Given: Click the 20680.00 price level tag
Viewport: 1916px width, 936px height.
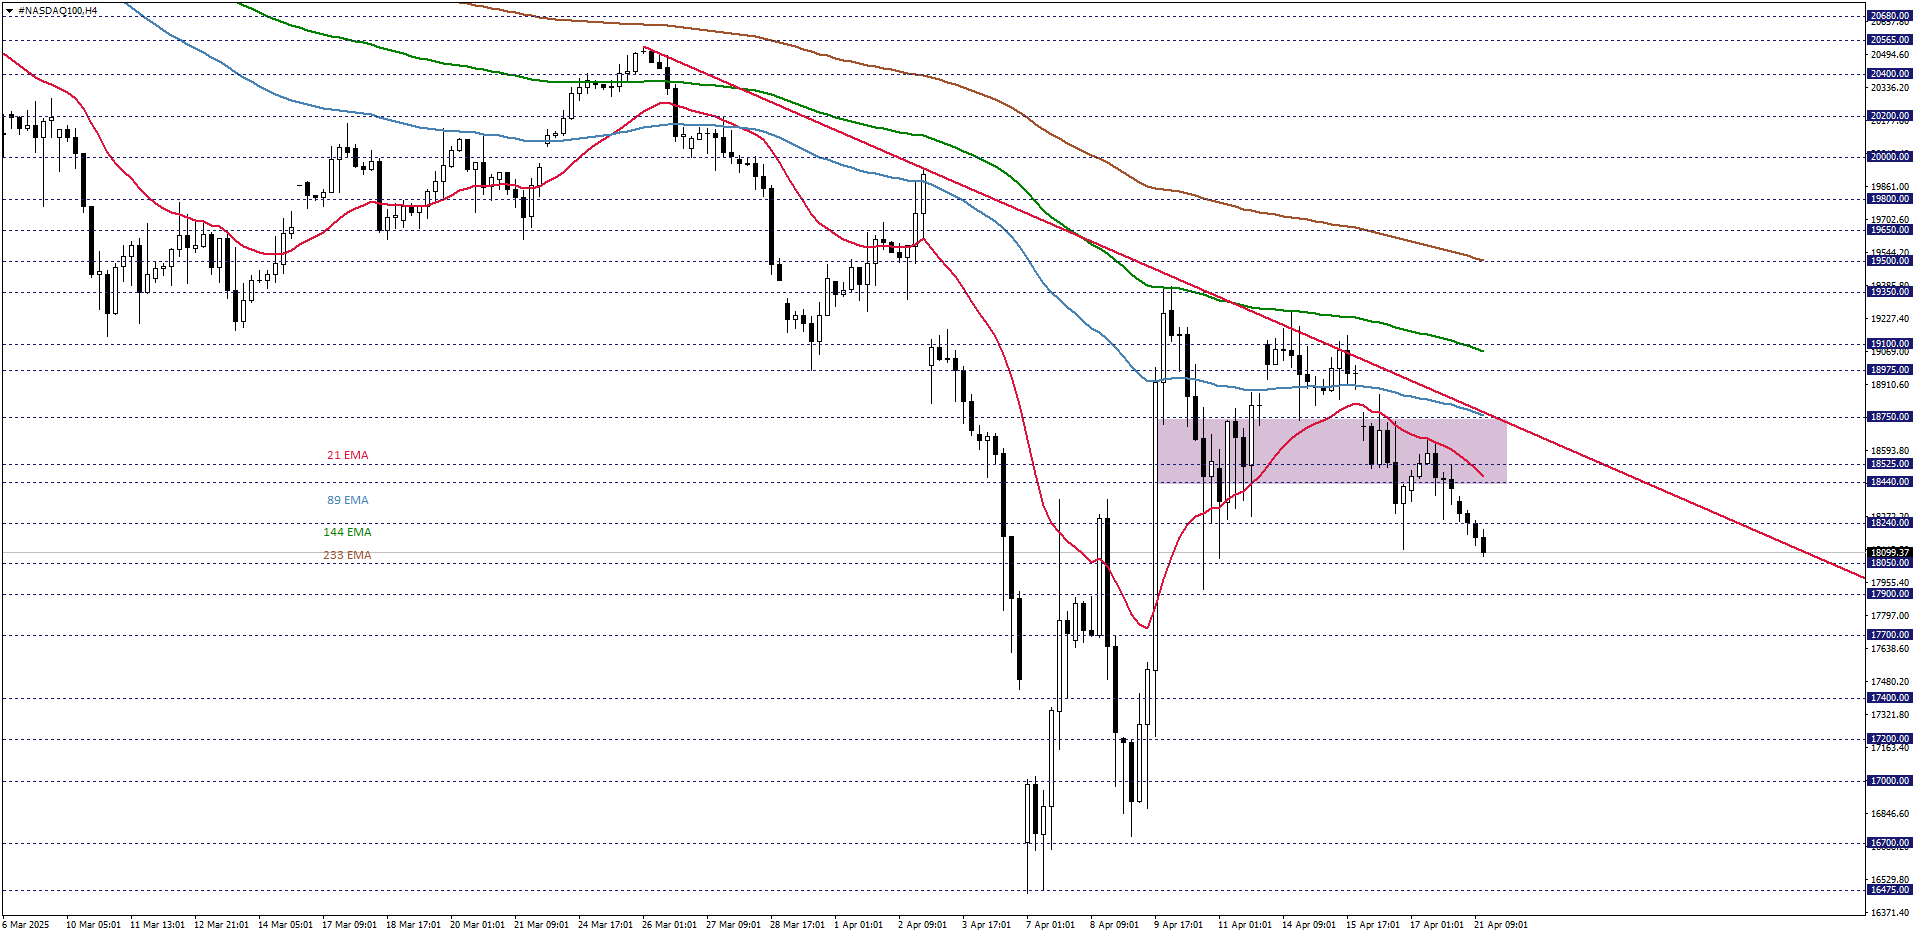Looking at the screenshot, I should click(x=1889, y=16).
